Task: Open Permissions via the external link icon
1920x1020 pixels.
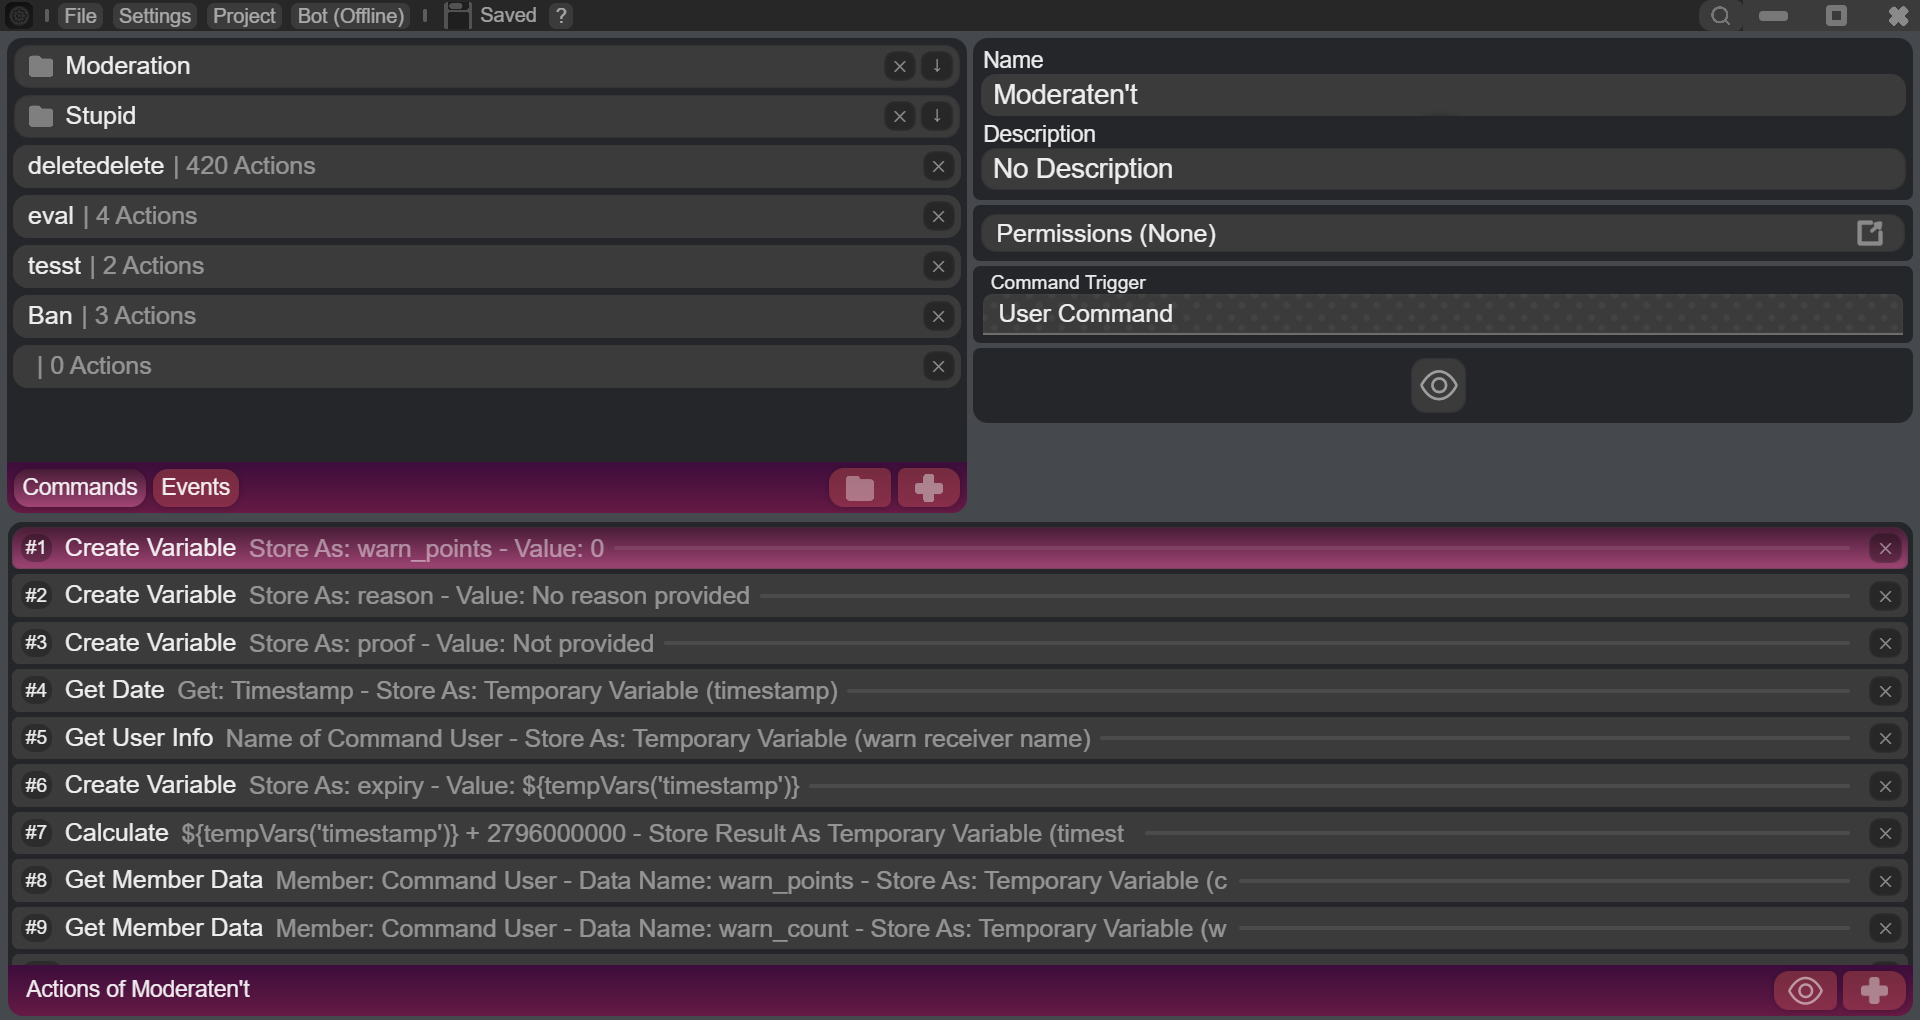Action: [1869, 233]
